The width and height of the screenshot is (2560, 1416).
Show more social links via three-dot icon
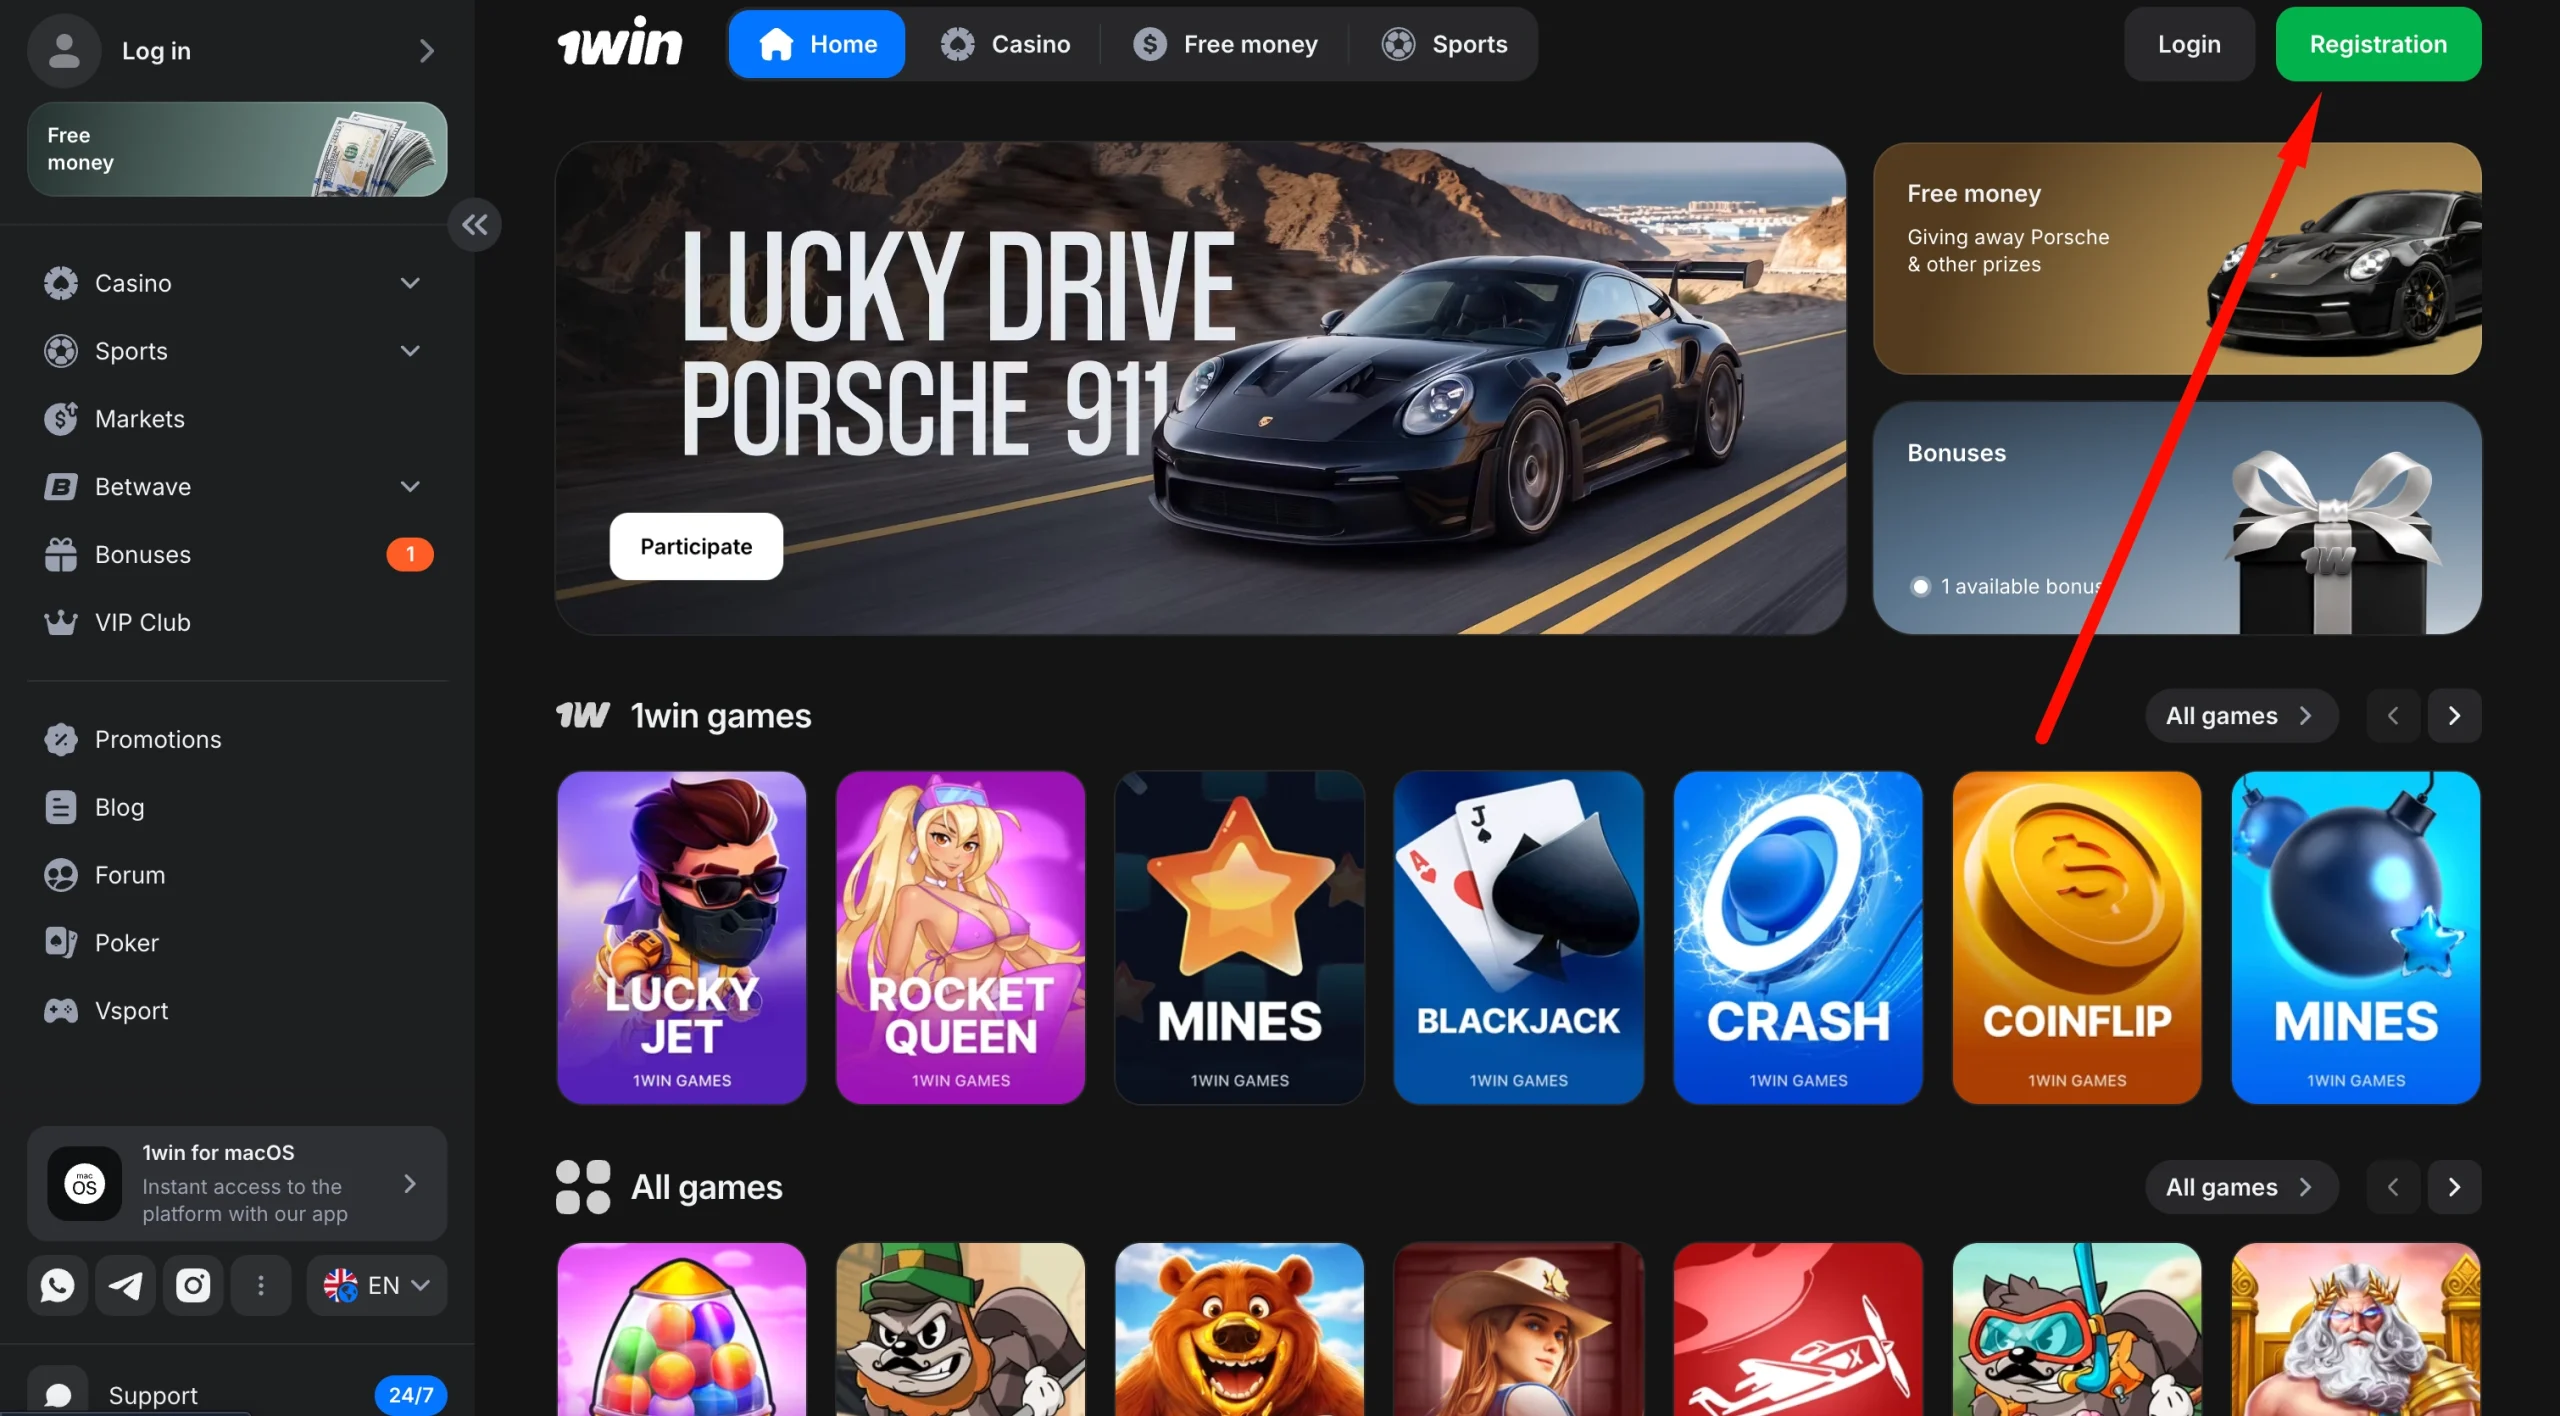261,1285
